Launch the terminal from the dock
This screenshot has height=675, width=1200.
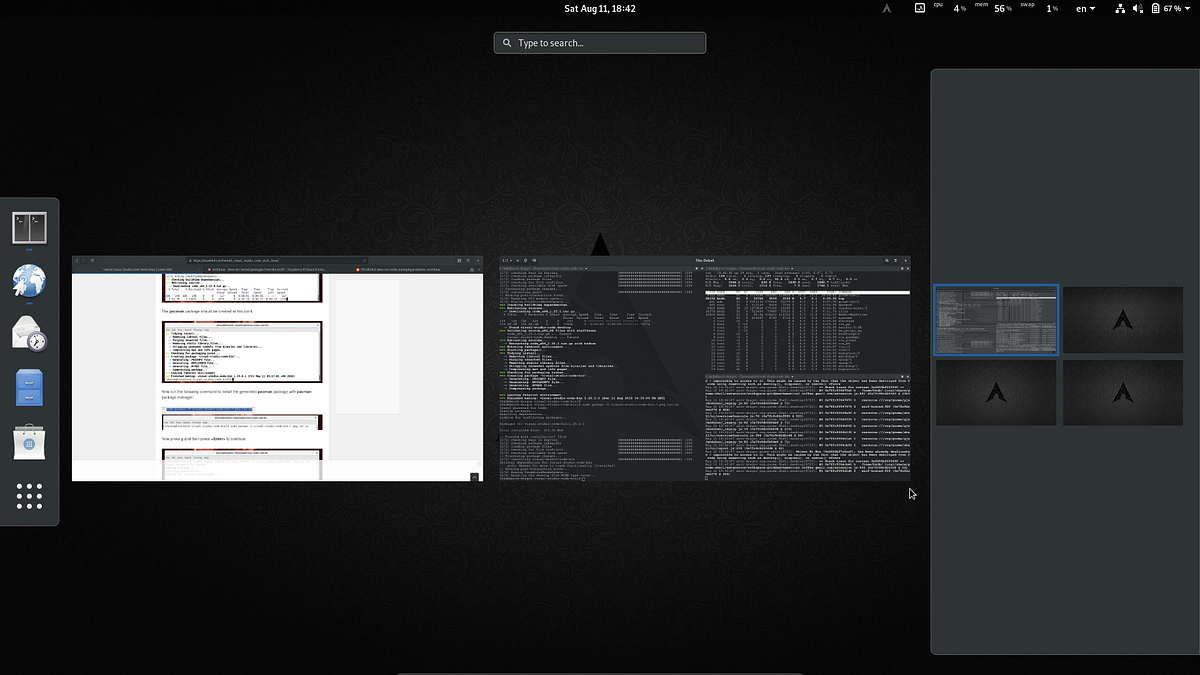click(x=29, y=227)
